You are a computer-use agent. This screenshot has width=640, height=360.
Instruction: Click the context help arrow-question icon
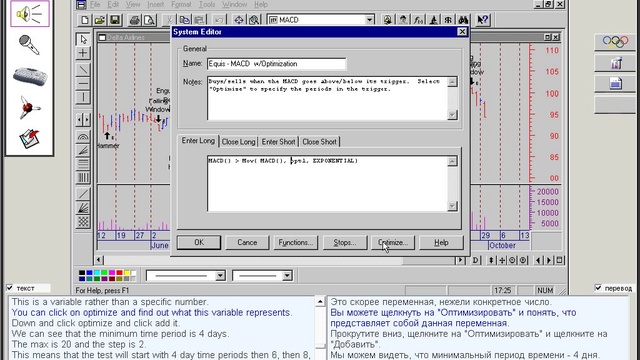(482, 20)
